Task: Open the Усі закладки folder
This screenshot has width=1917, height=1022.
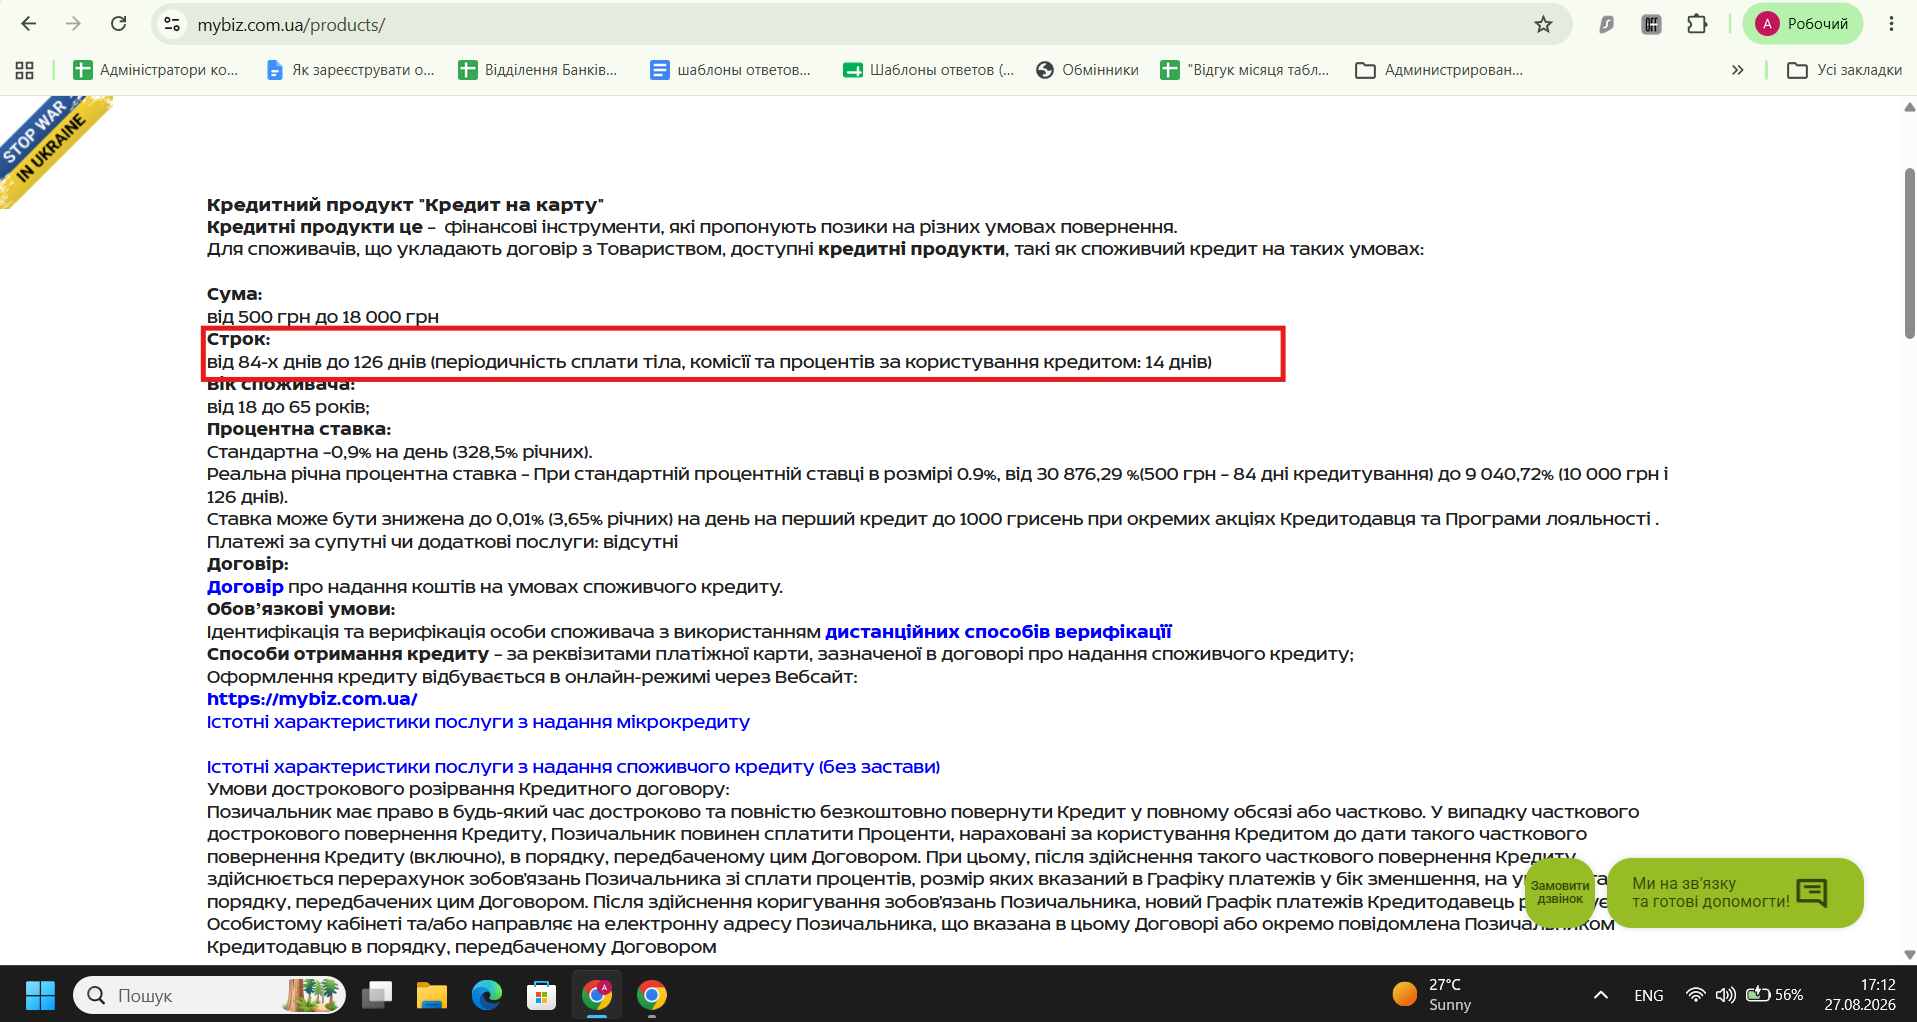Action: click(x=1845, y=70)
